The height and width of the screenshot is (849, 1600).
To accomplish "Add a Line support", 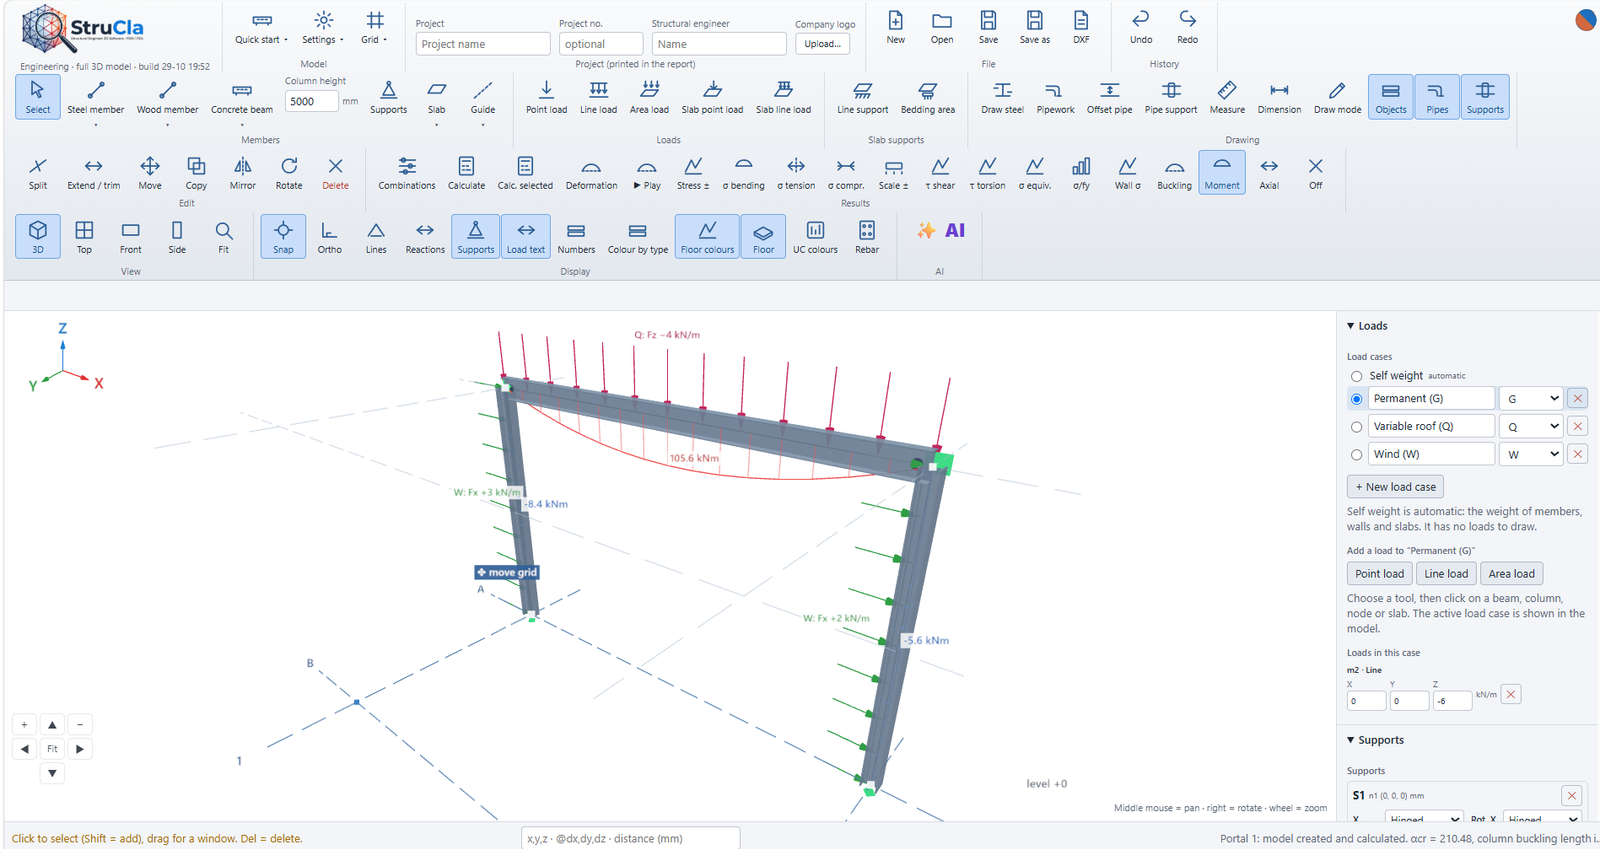I will click(862, 97).
